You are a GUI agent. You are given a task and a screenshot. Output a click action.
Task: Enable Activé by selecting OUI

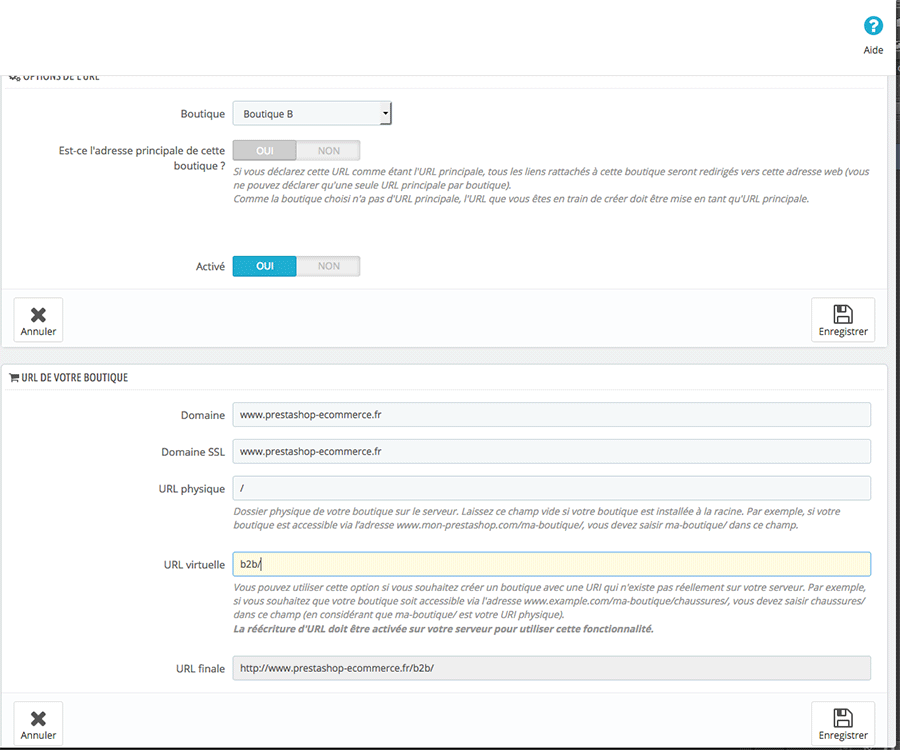(x=265, y=266)
